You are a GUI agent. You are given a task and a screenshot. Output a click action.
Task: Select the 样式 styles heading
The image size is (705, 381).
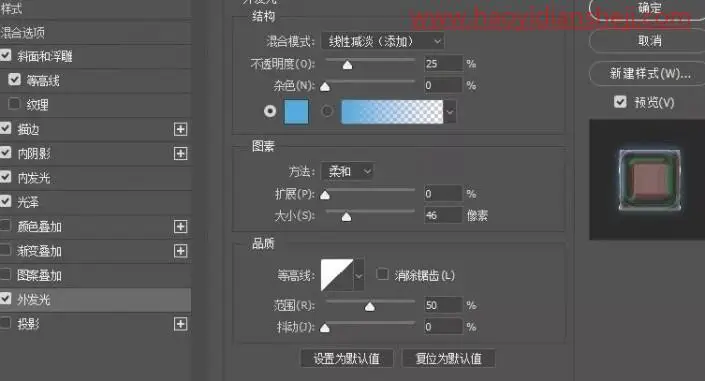[11, 9]
